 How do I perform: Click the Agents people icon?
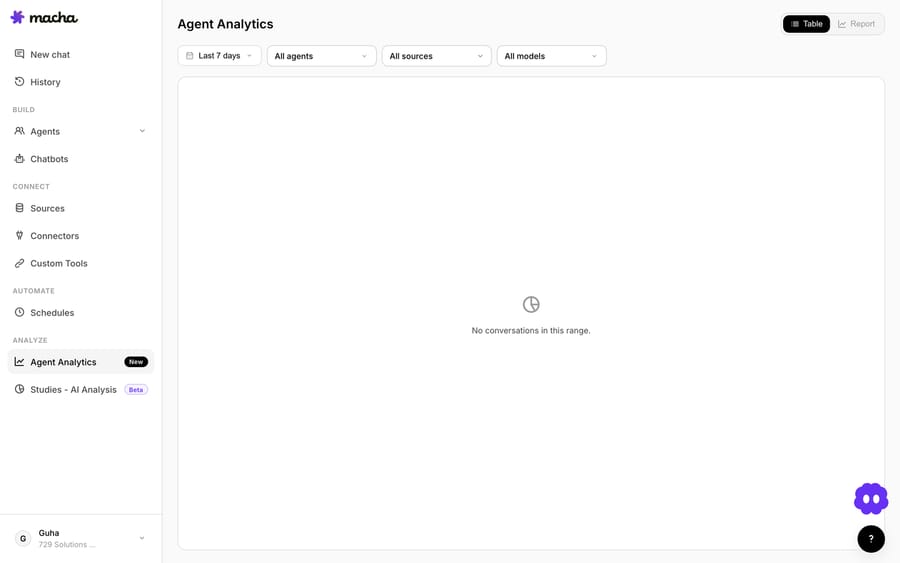click(20, 131)
